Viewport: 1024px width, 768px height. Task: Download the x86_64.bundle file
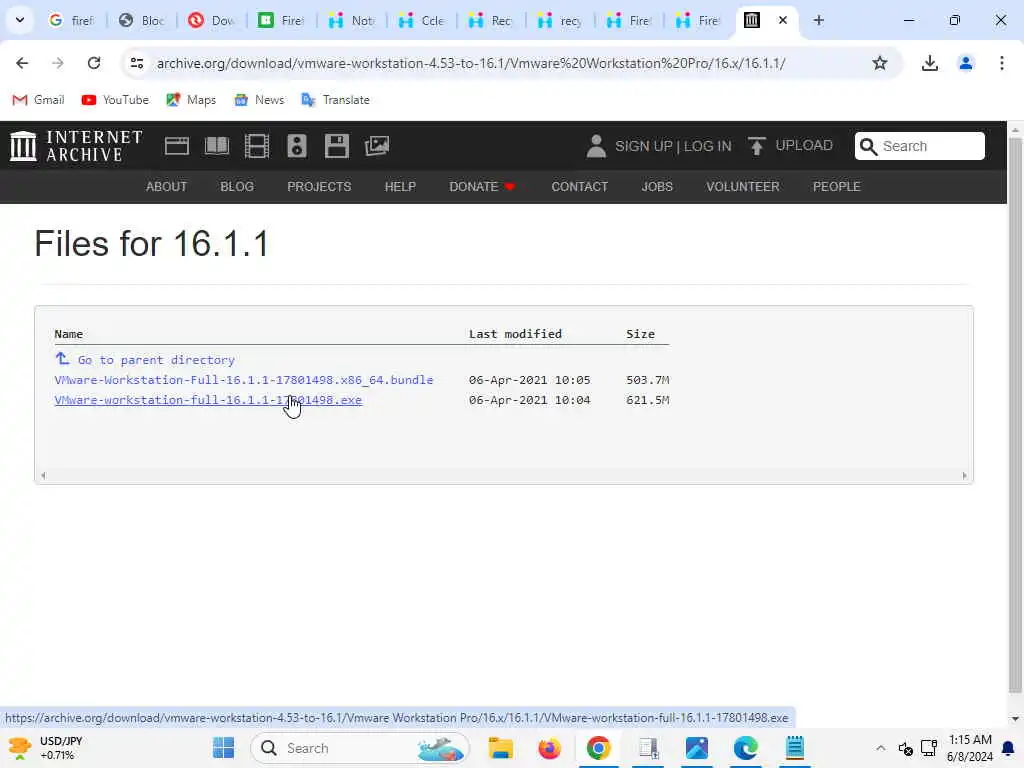pos(244,379)
